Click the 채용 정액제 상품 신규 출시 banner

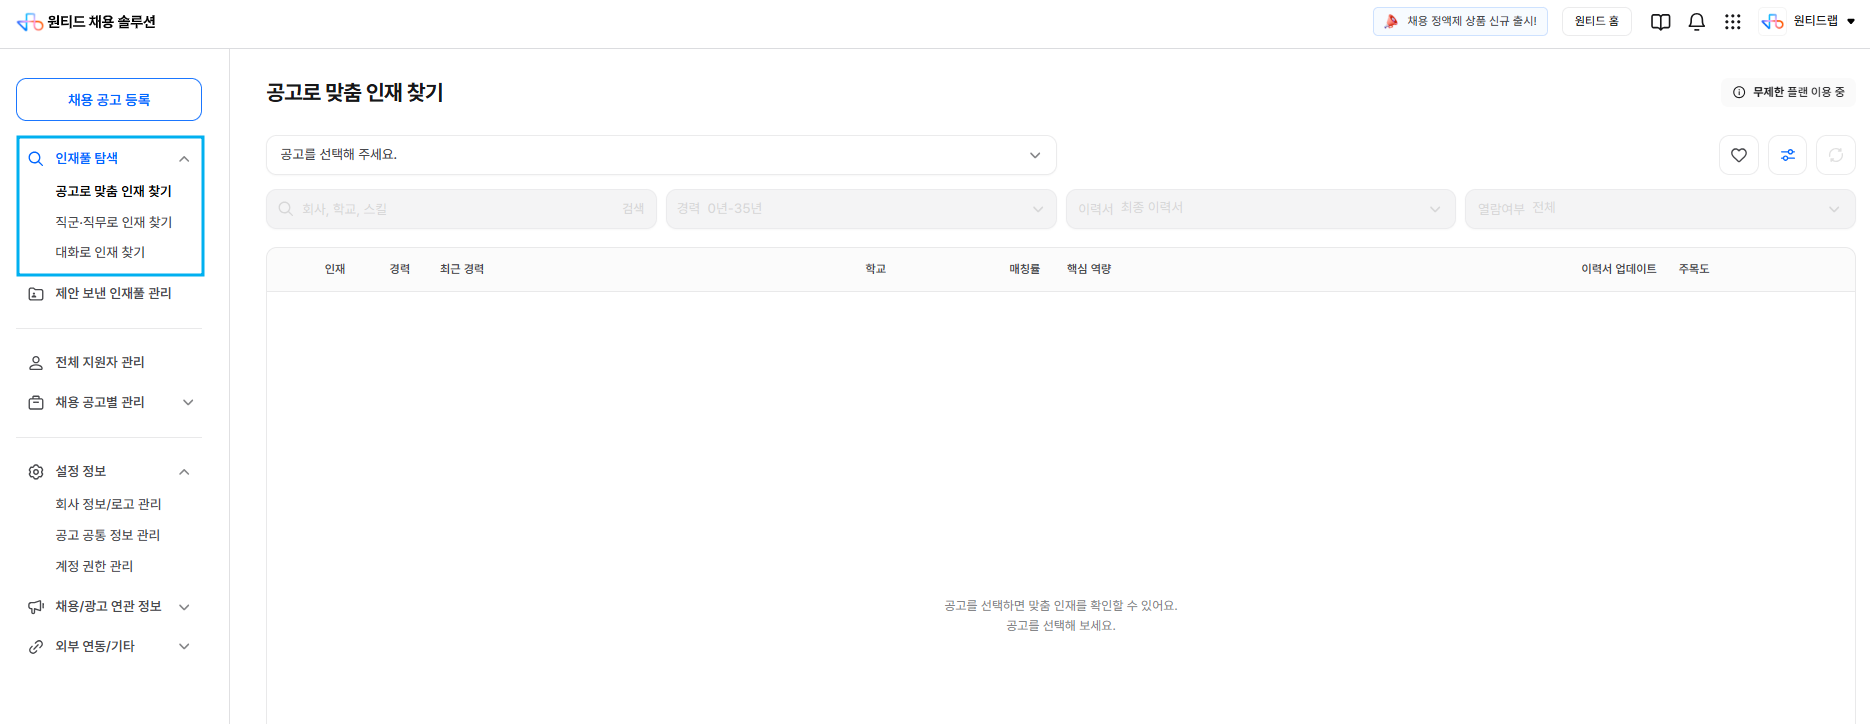tap(1460, 21)
